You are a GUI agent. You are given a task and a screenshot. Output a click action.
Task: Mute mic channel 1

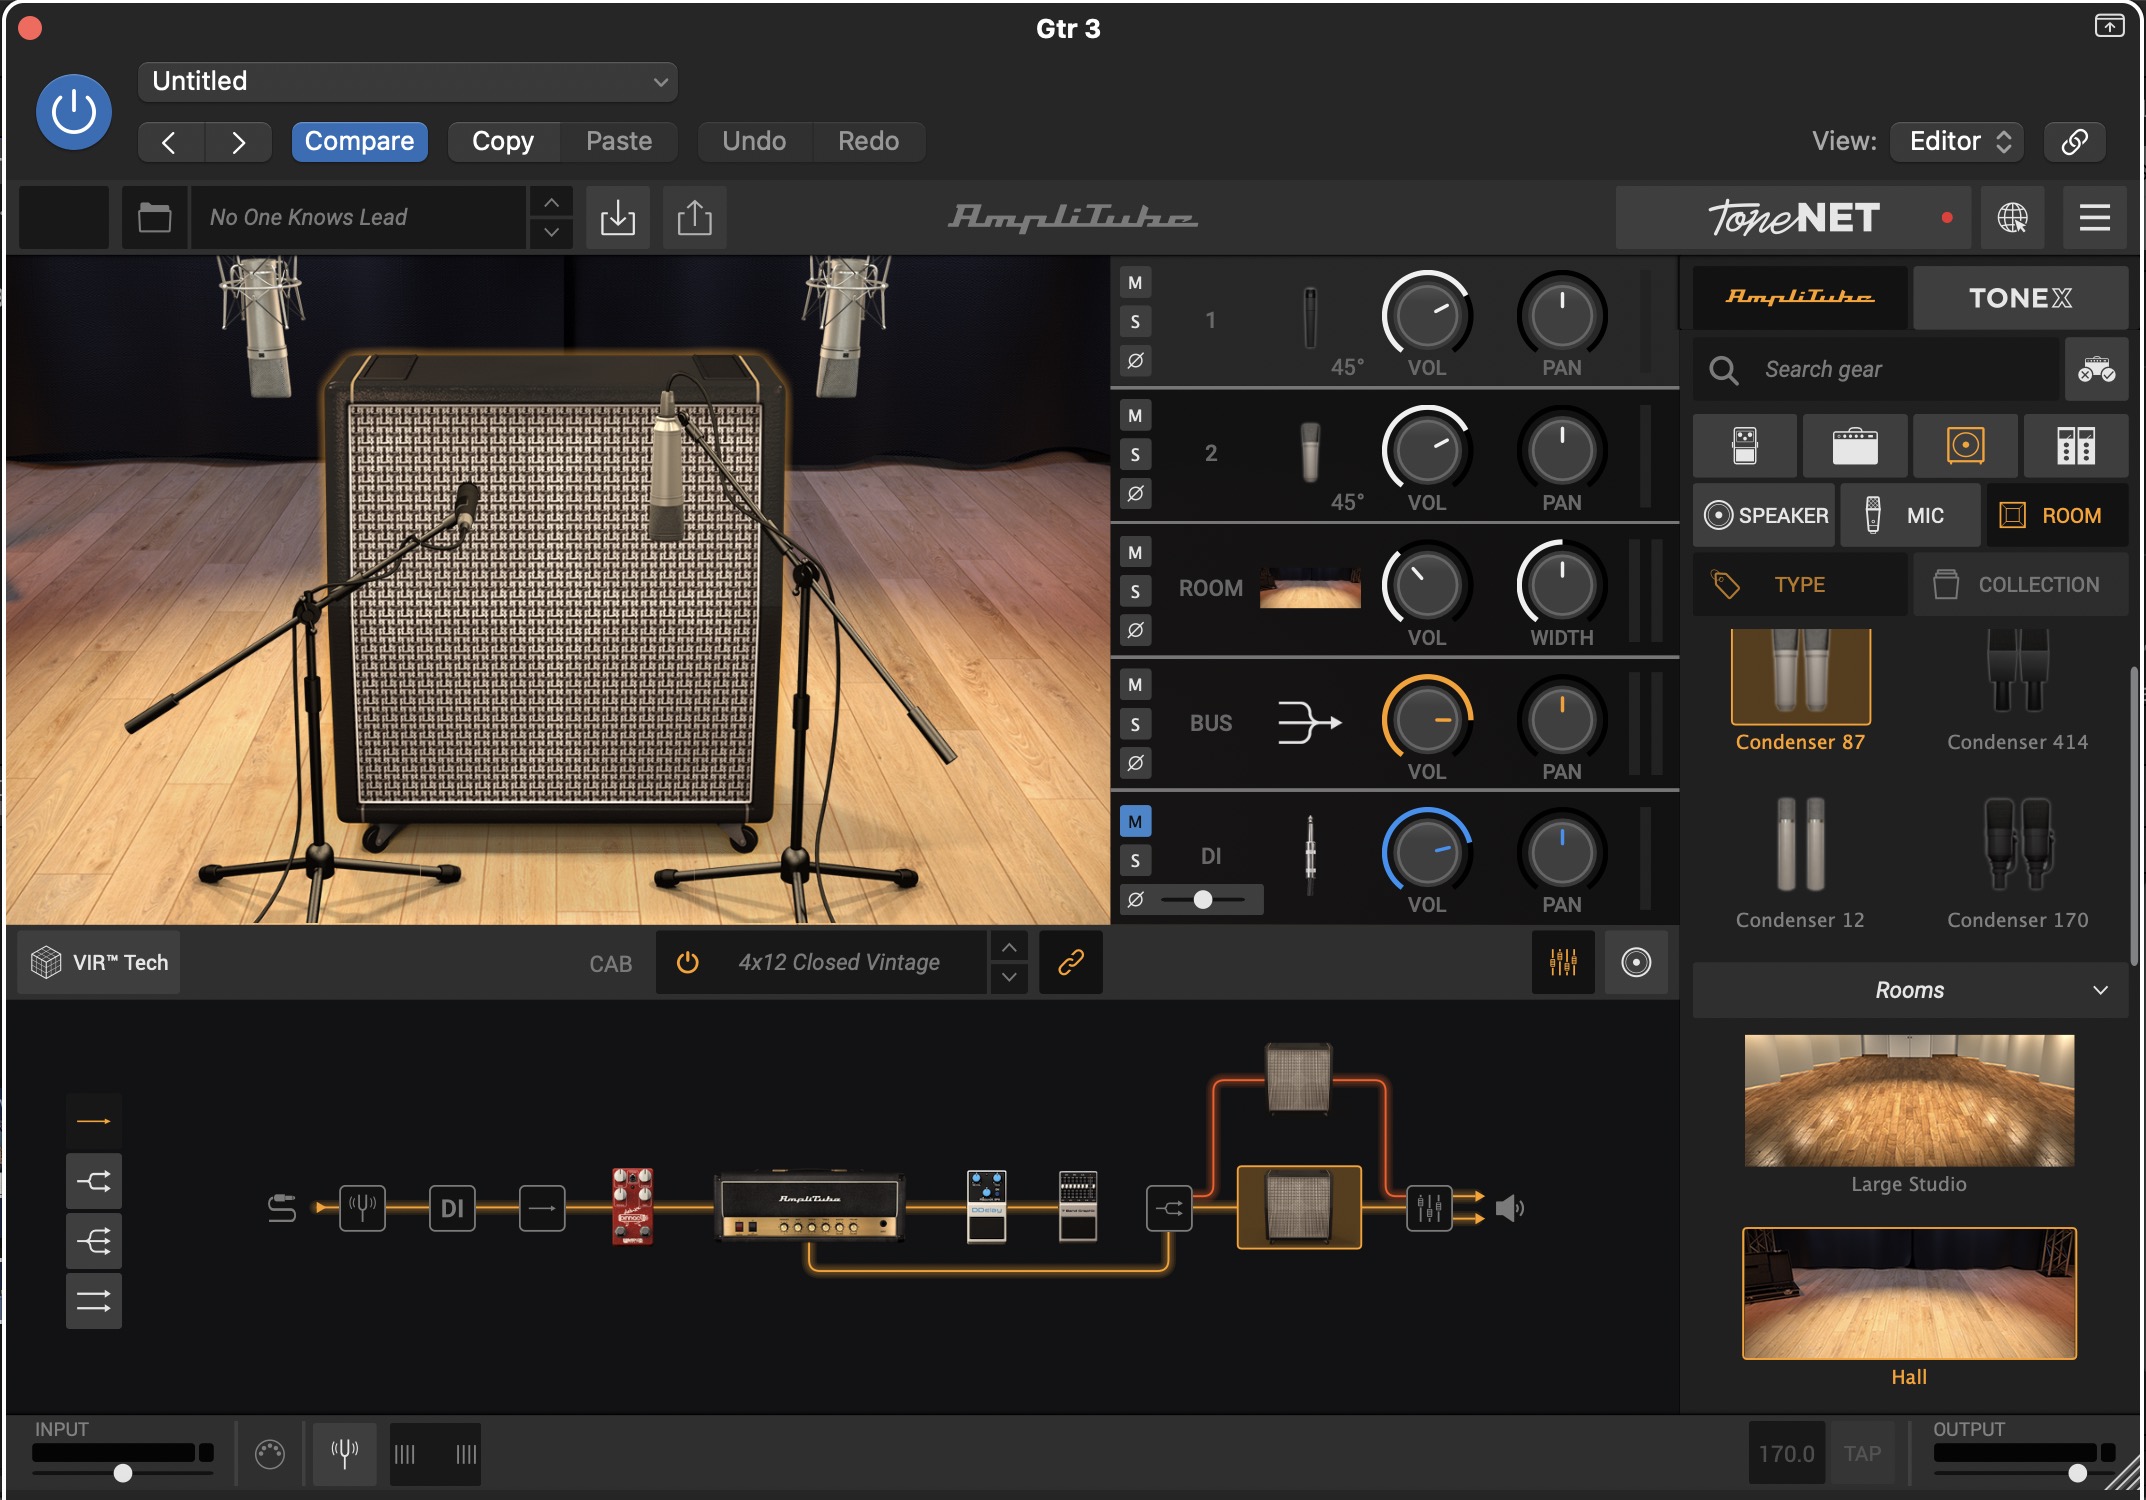[1135, 283]
